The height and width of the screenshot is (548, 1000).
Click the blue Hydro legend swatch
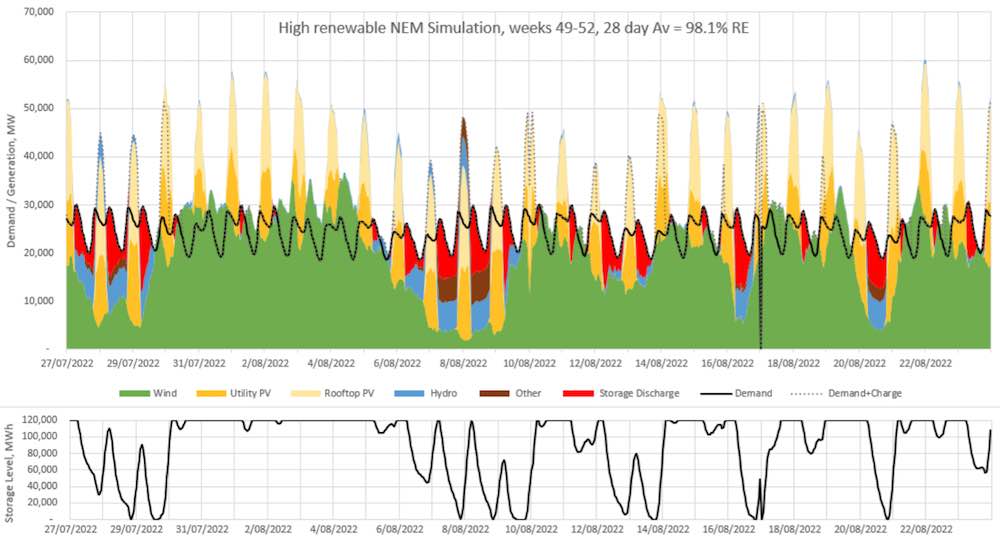click(x=409, y=394)
